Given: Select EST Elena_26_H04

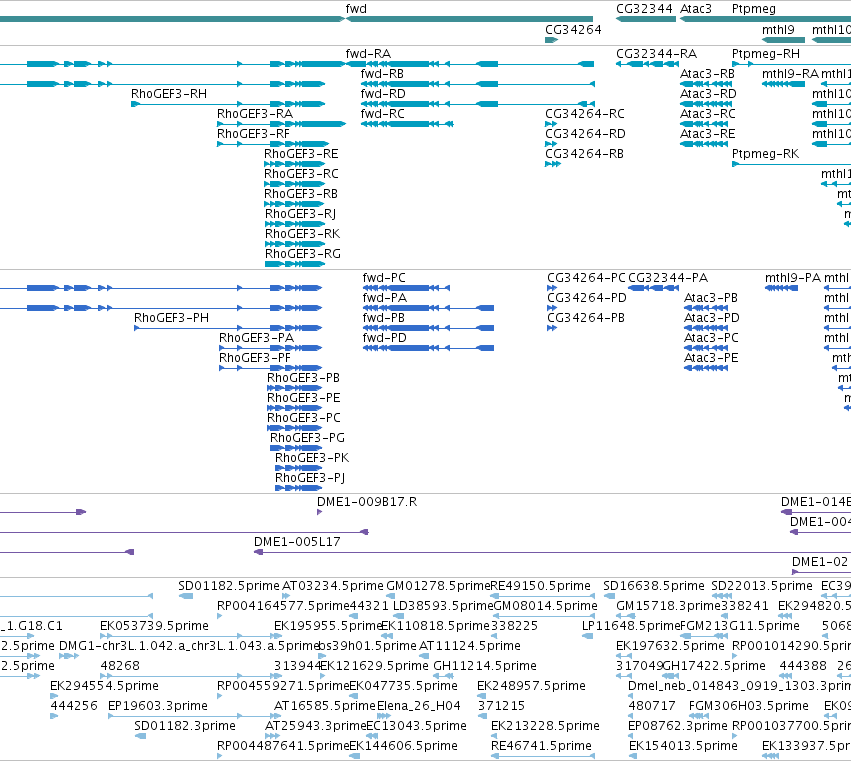Looking at the screenshot, I should pos(384,717).
